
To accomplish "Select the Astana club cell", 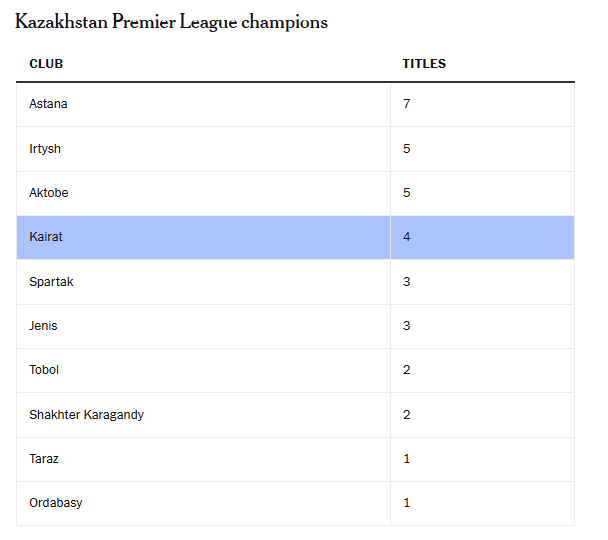I will pyautogui.click(x=49, y=104).
